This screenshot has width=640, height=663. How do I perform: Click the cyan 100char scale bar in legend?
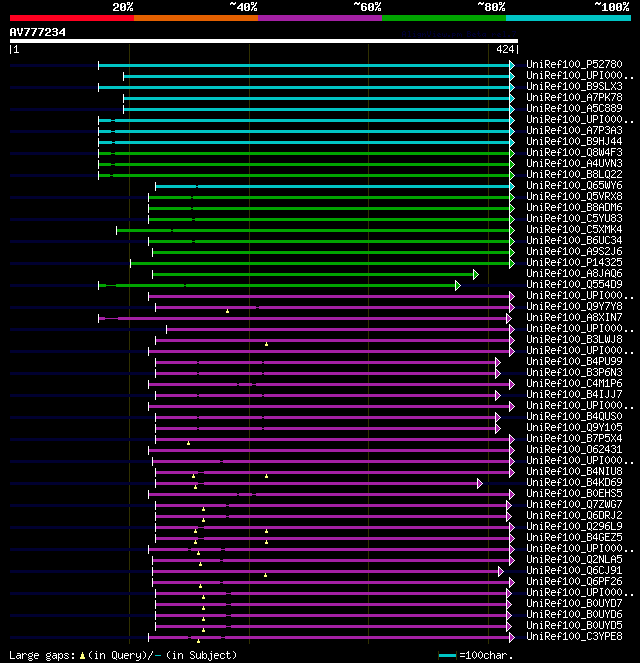click(447, 655)
